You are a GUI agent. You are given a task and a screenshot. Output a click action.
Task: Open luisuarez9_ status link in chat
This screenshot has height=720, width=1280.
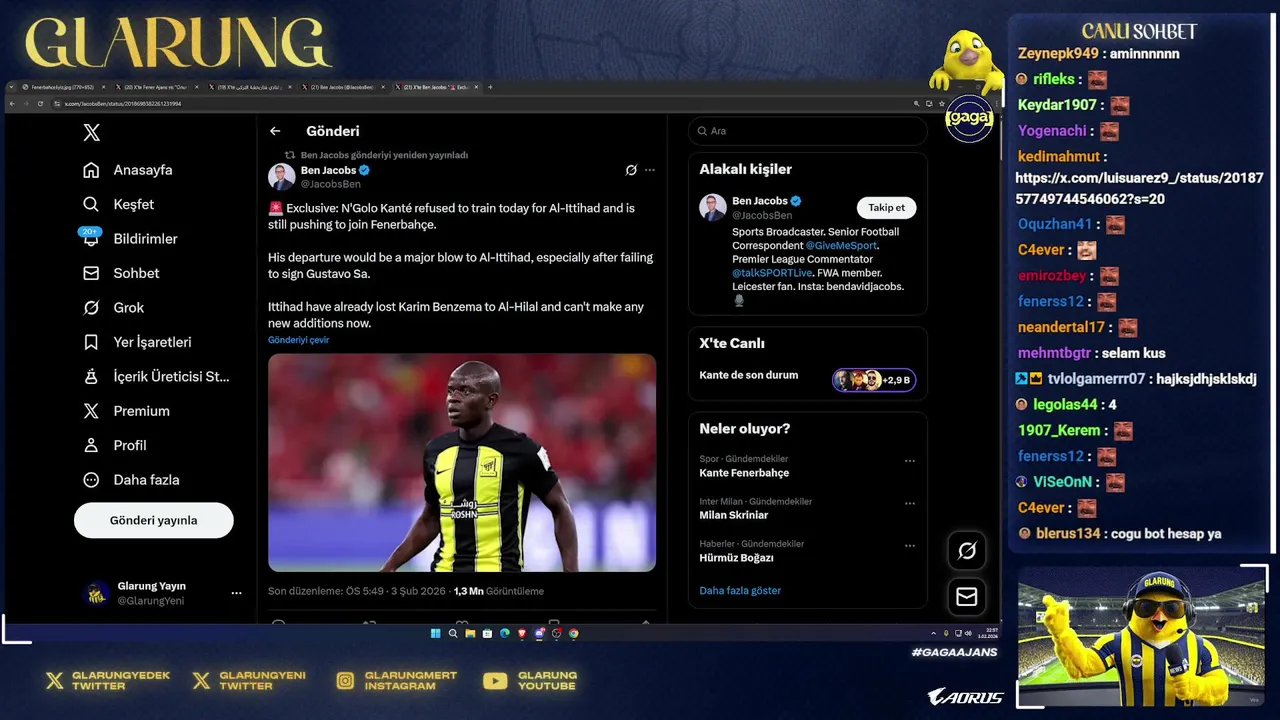(1140, 189)
